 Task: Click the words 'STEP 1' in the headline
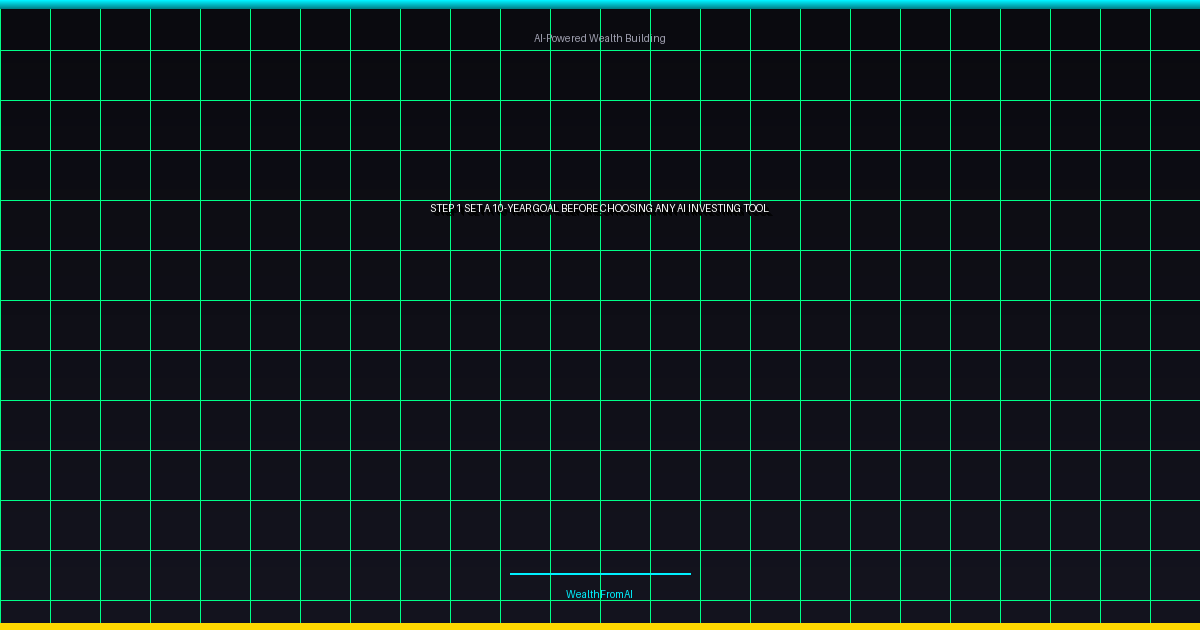tap(445, 208)
